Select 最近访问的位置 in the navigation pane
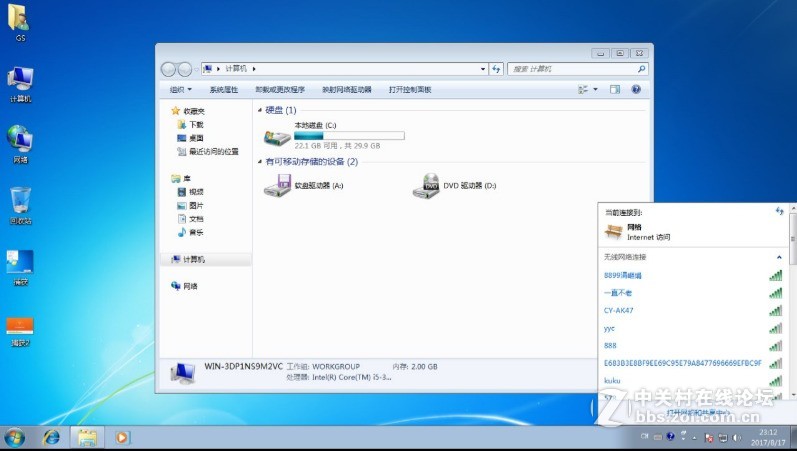The image size is (797, 451). pyautogui.click(x=207, y=152)
